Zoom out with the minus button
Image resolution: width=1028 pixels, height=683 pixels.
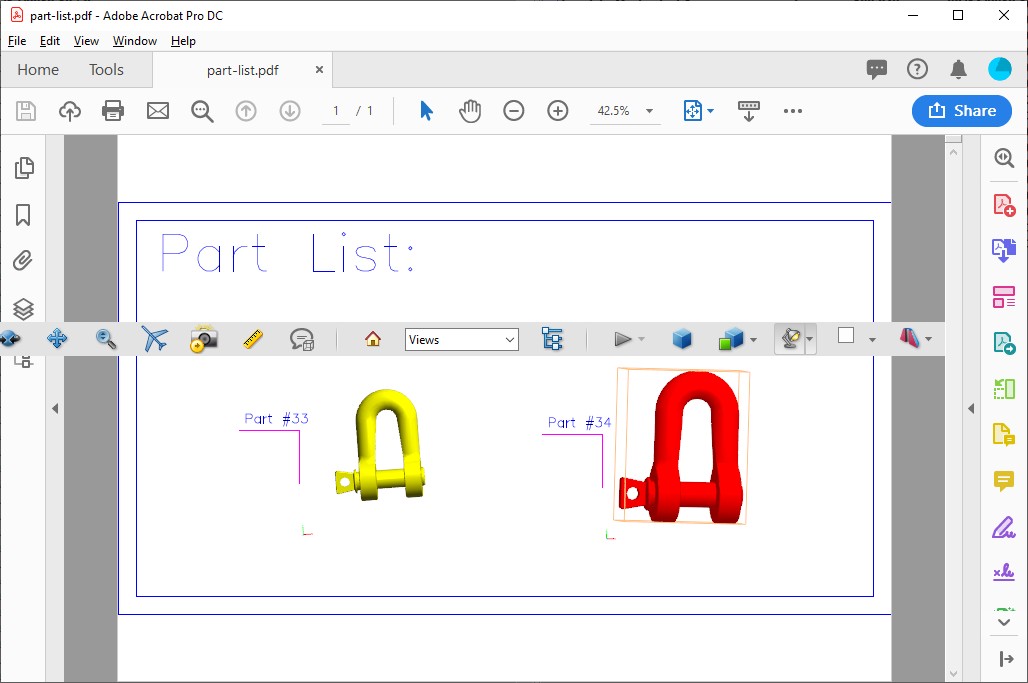pyautogui.click(x=513, y=111)
